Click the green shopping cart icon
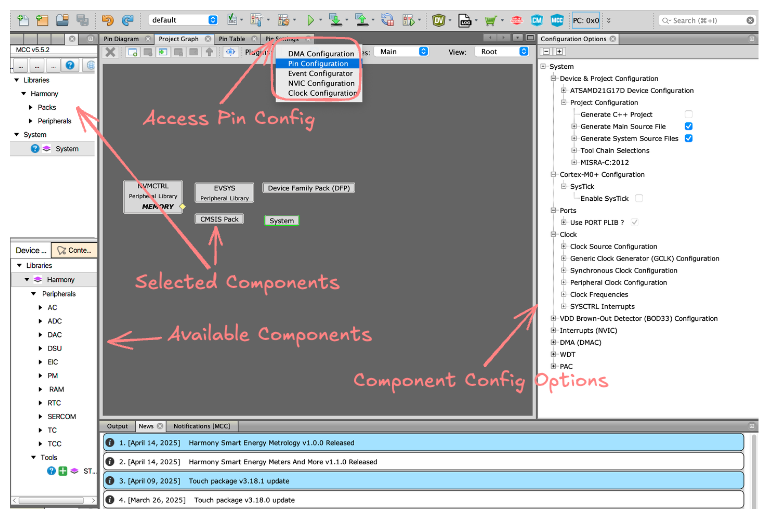The height and width of the screenshot is (519, 768). tap(490, 21)
